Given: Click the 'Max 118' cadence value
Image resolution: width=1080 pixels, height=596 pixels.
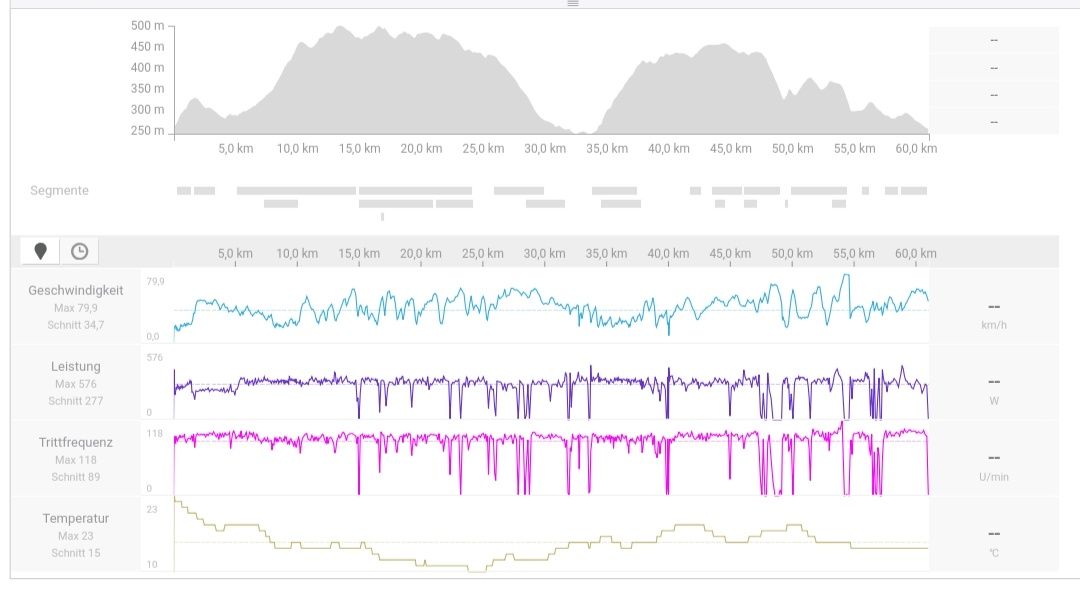Looking at the screenshot, I should coord(76,460).
